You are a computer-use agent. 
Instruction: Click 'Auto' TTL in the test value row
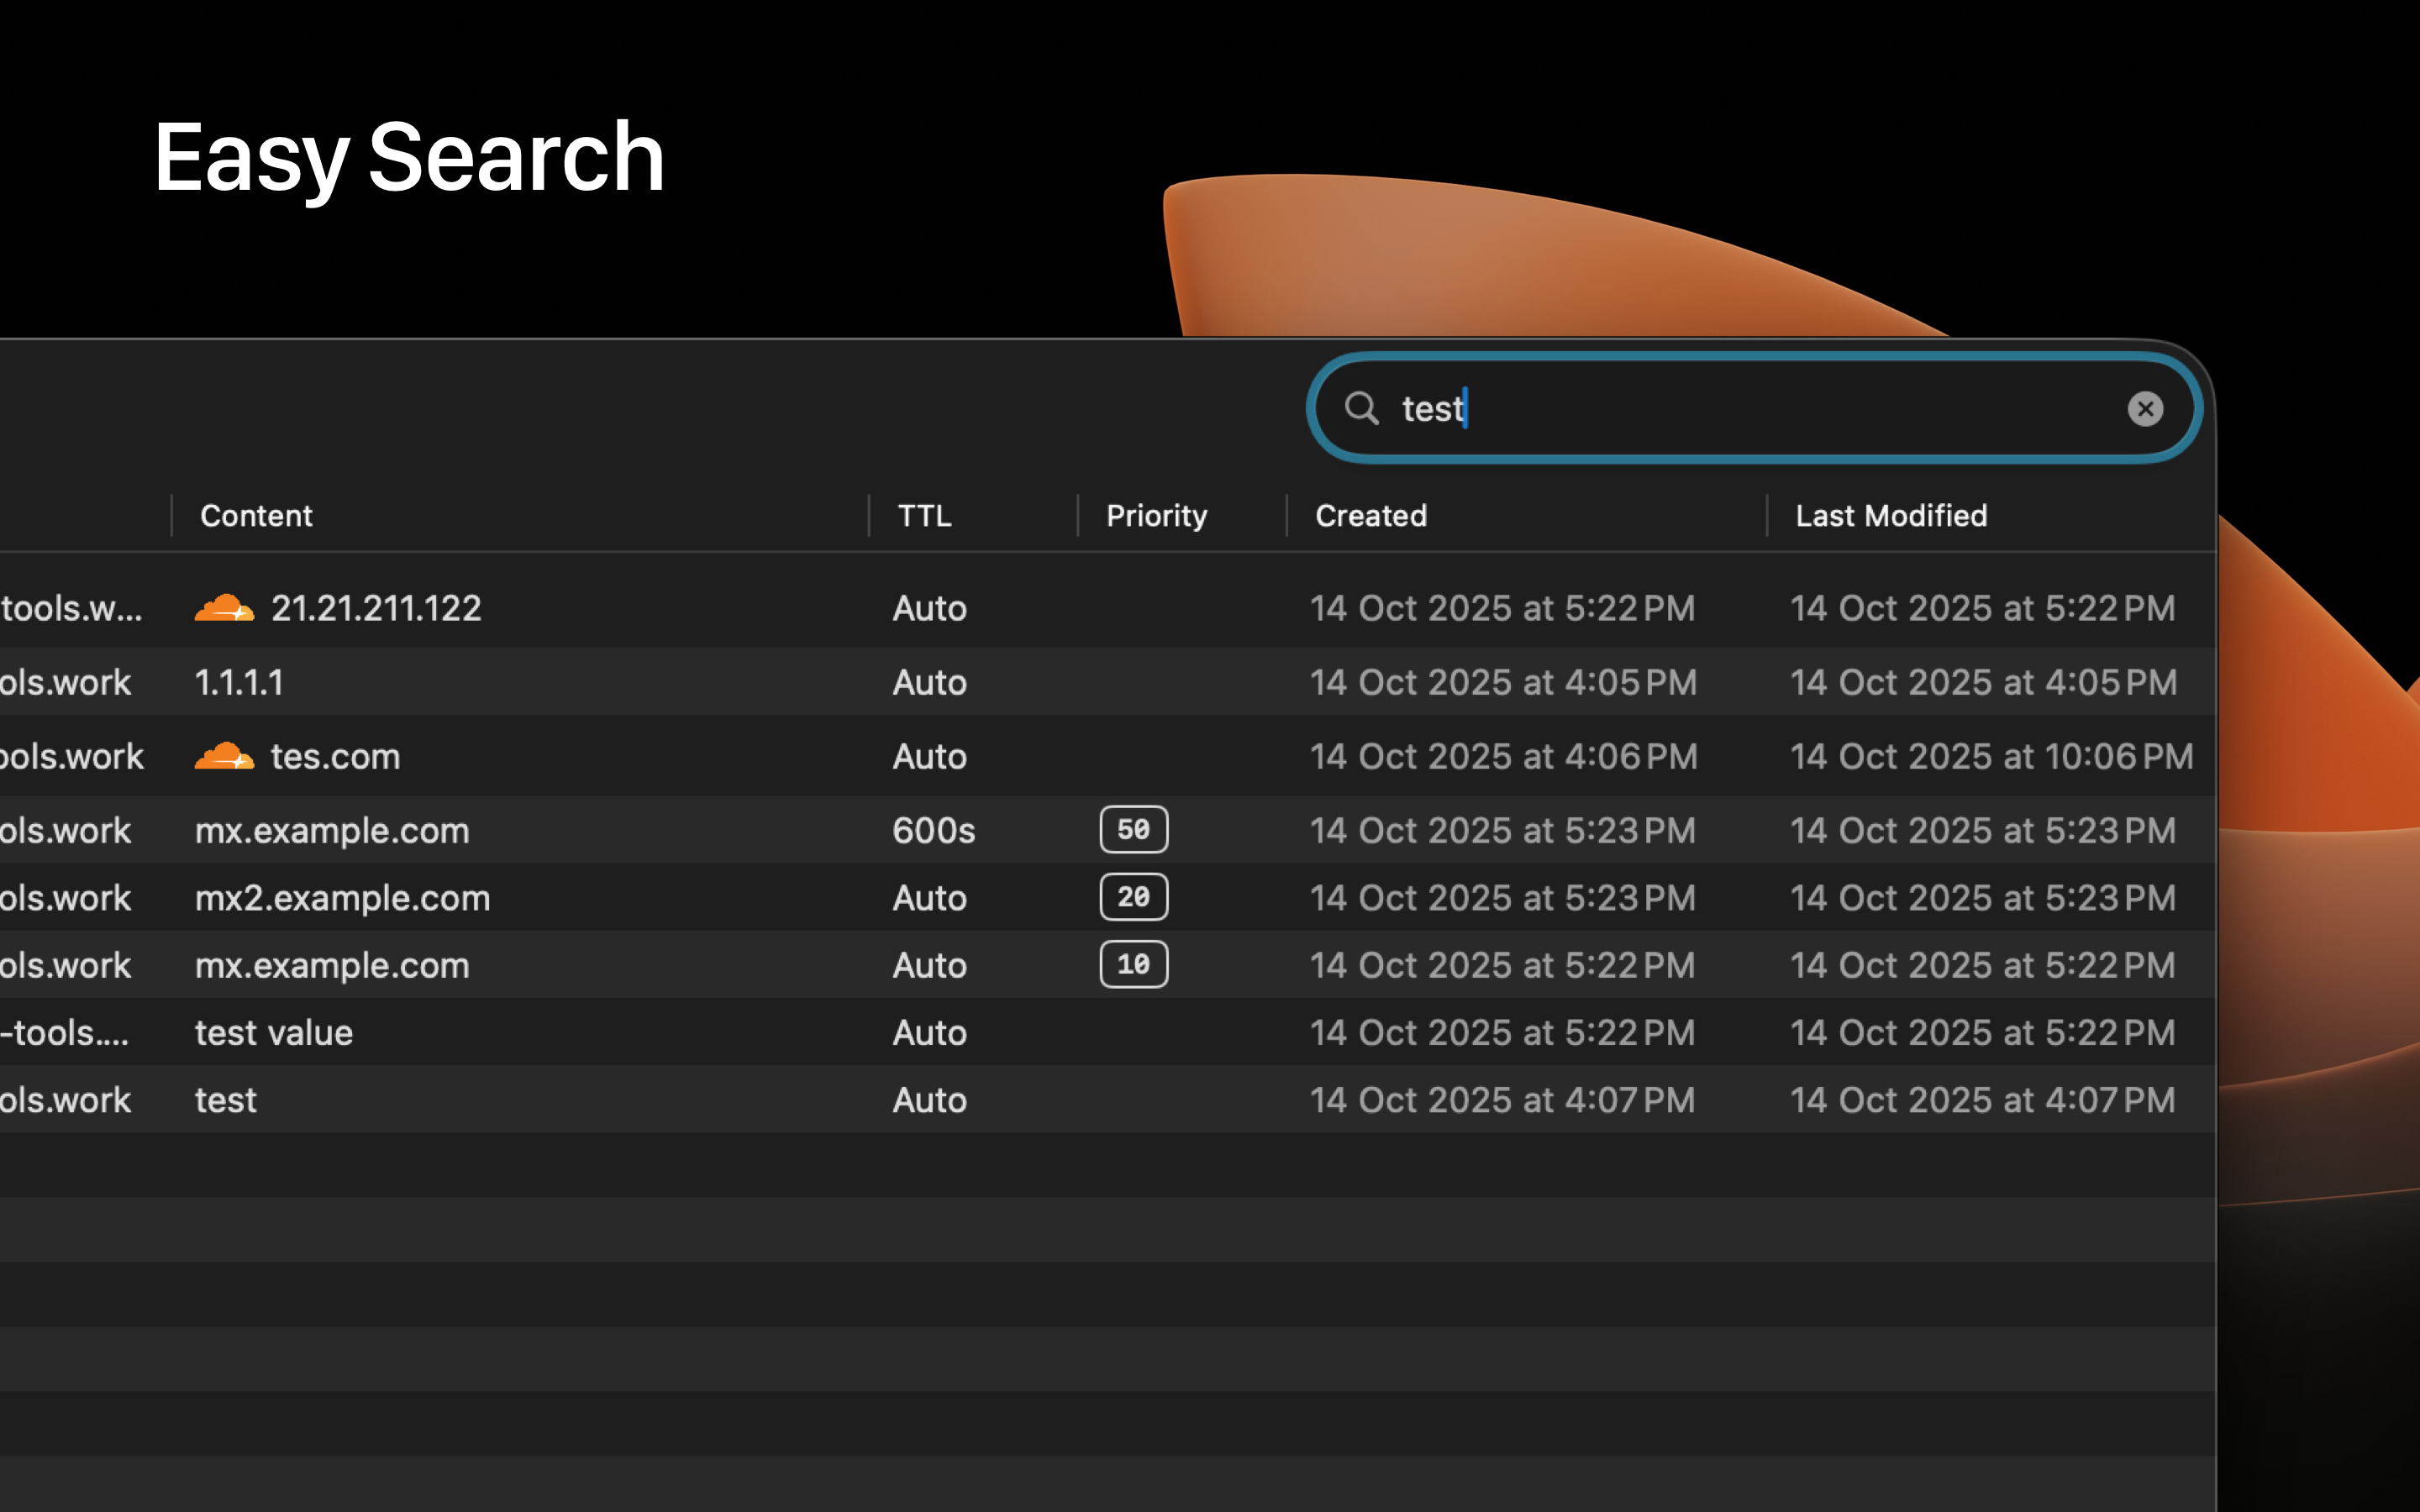pos(930,1032)
